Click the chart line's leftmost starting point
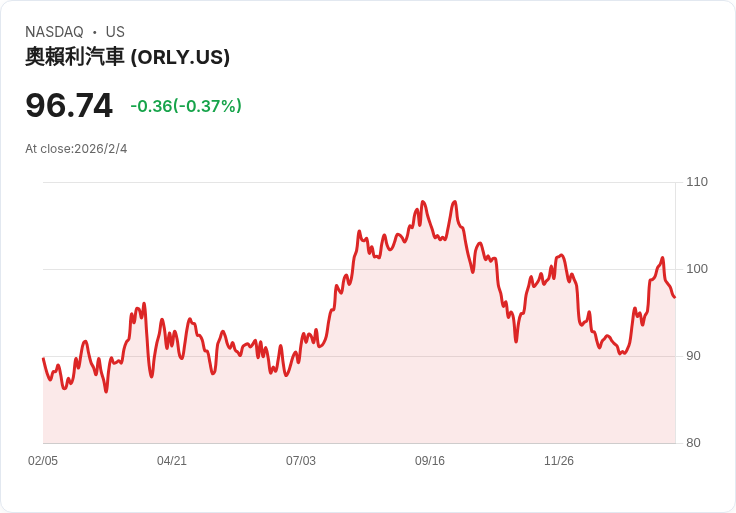736x513 pixels. (x=43, y=358)
